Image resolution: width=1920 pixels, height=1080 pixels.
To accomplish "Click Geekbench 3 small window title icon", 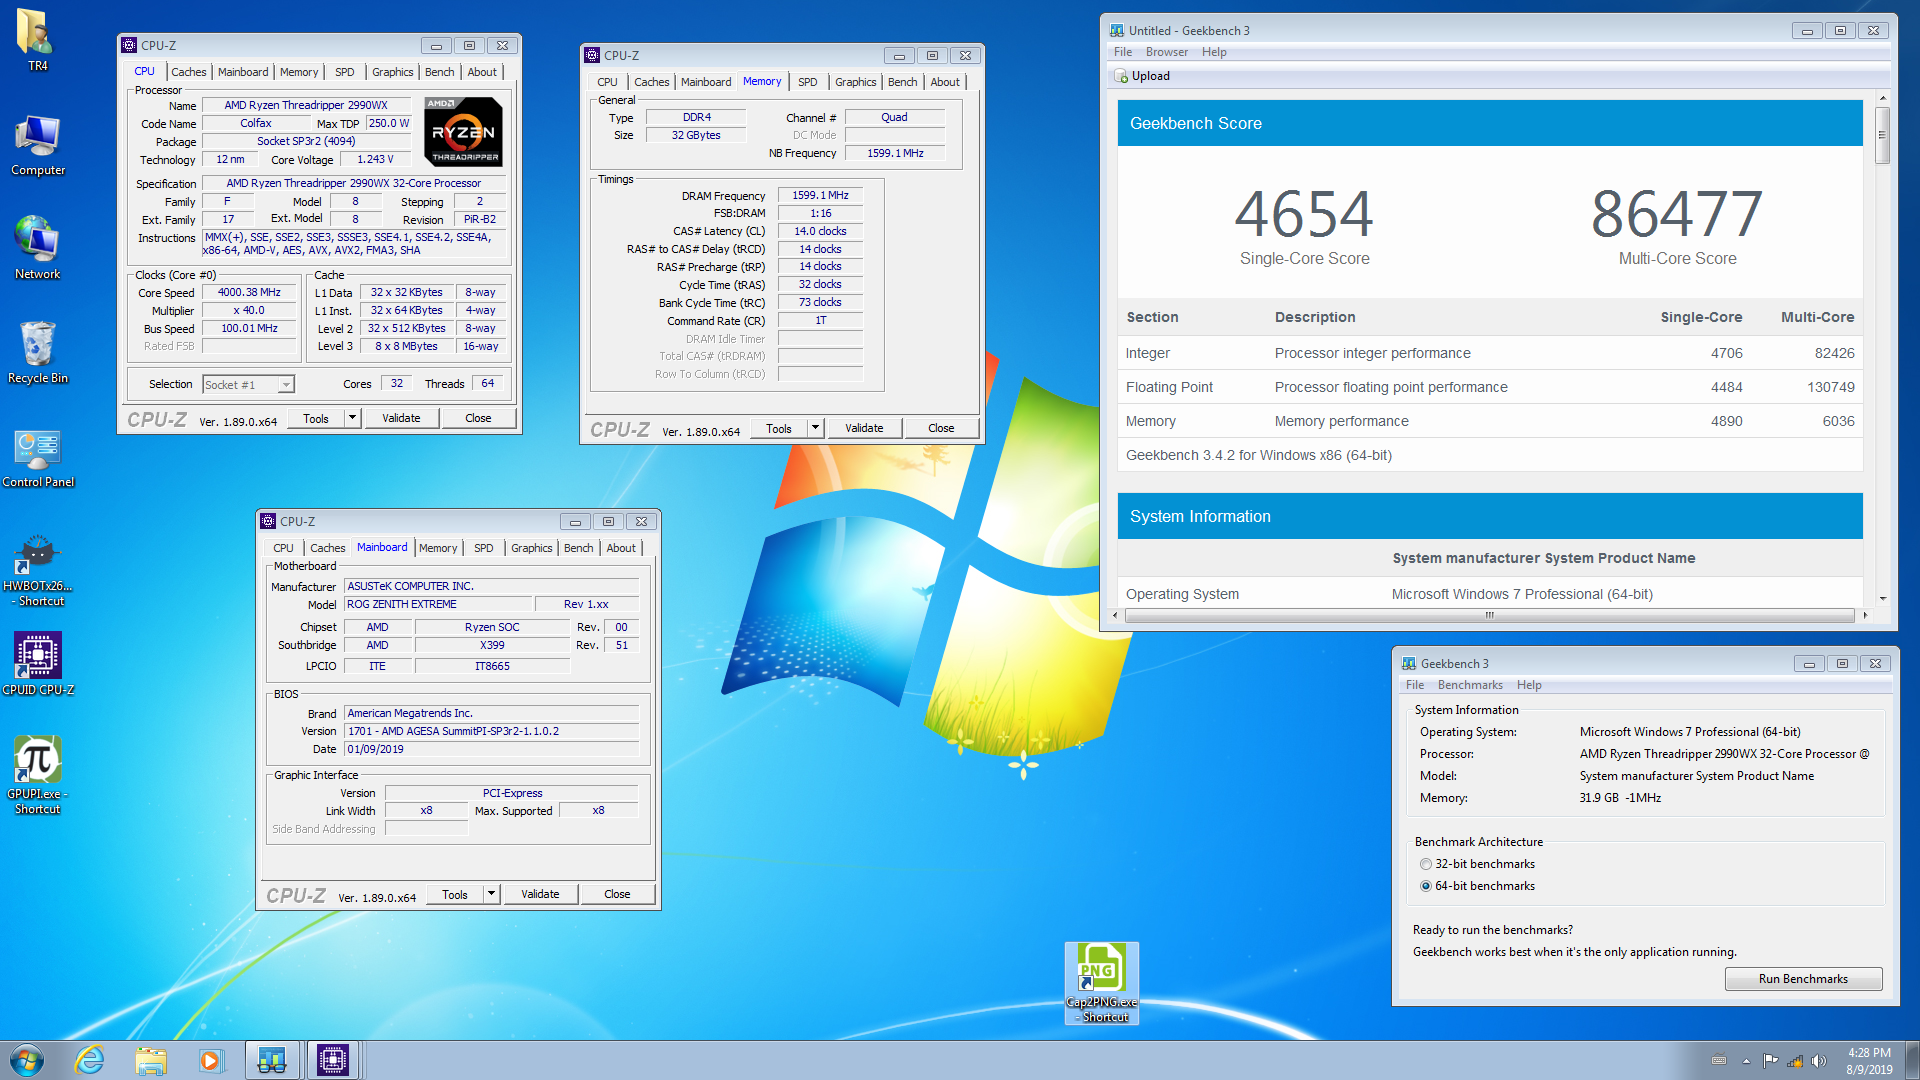I will point(1409,663).
